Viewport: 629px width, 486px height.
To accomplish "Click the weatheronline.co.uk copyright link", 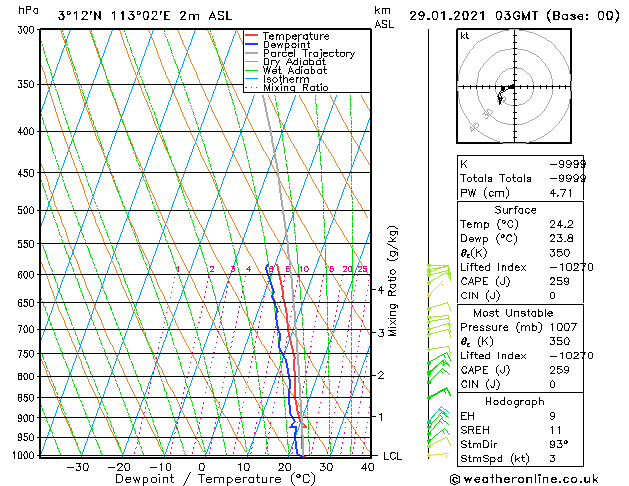I will 524,479.
